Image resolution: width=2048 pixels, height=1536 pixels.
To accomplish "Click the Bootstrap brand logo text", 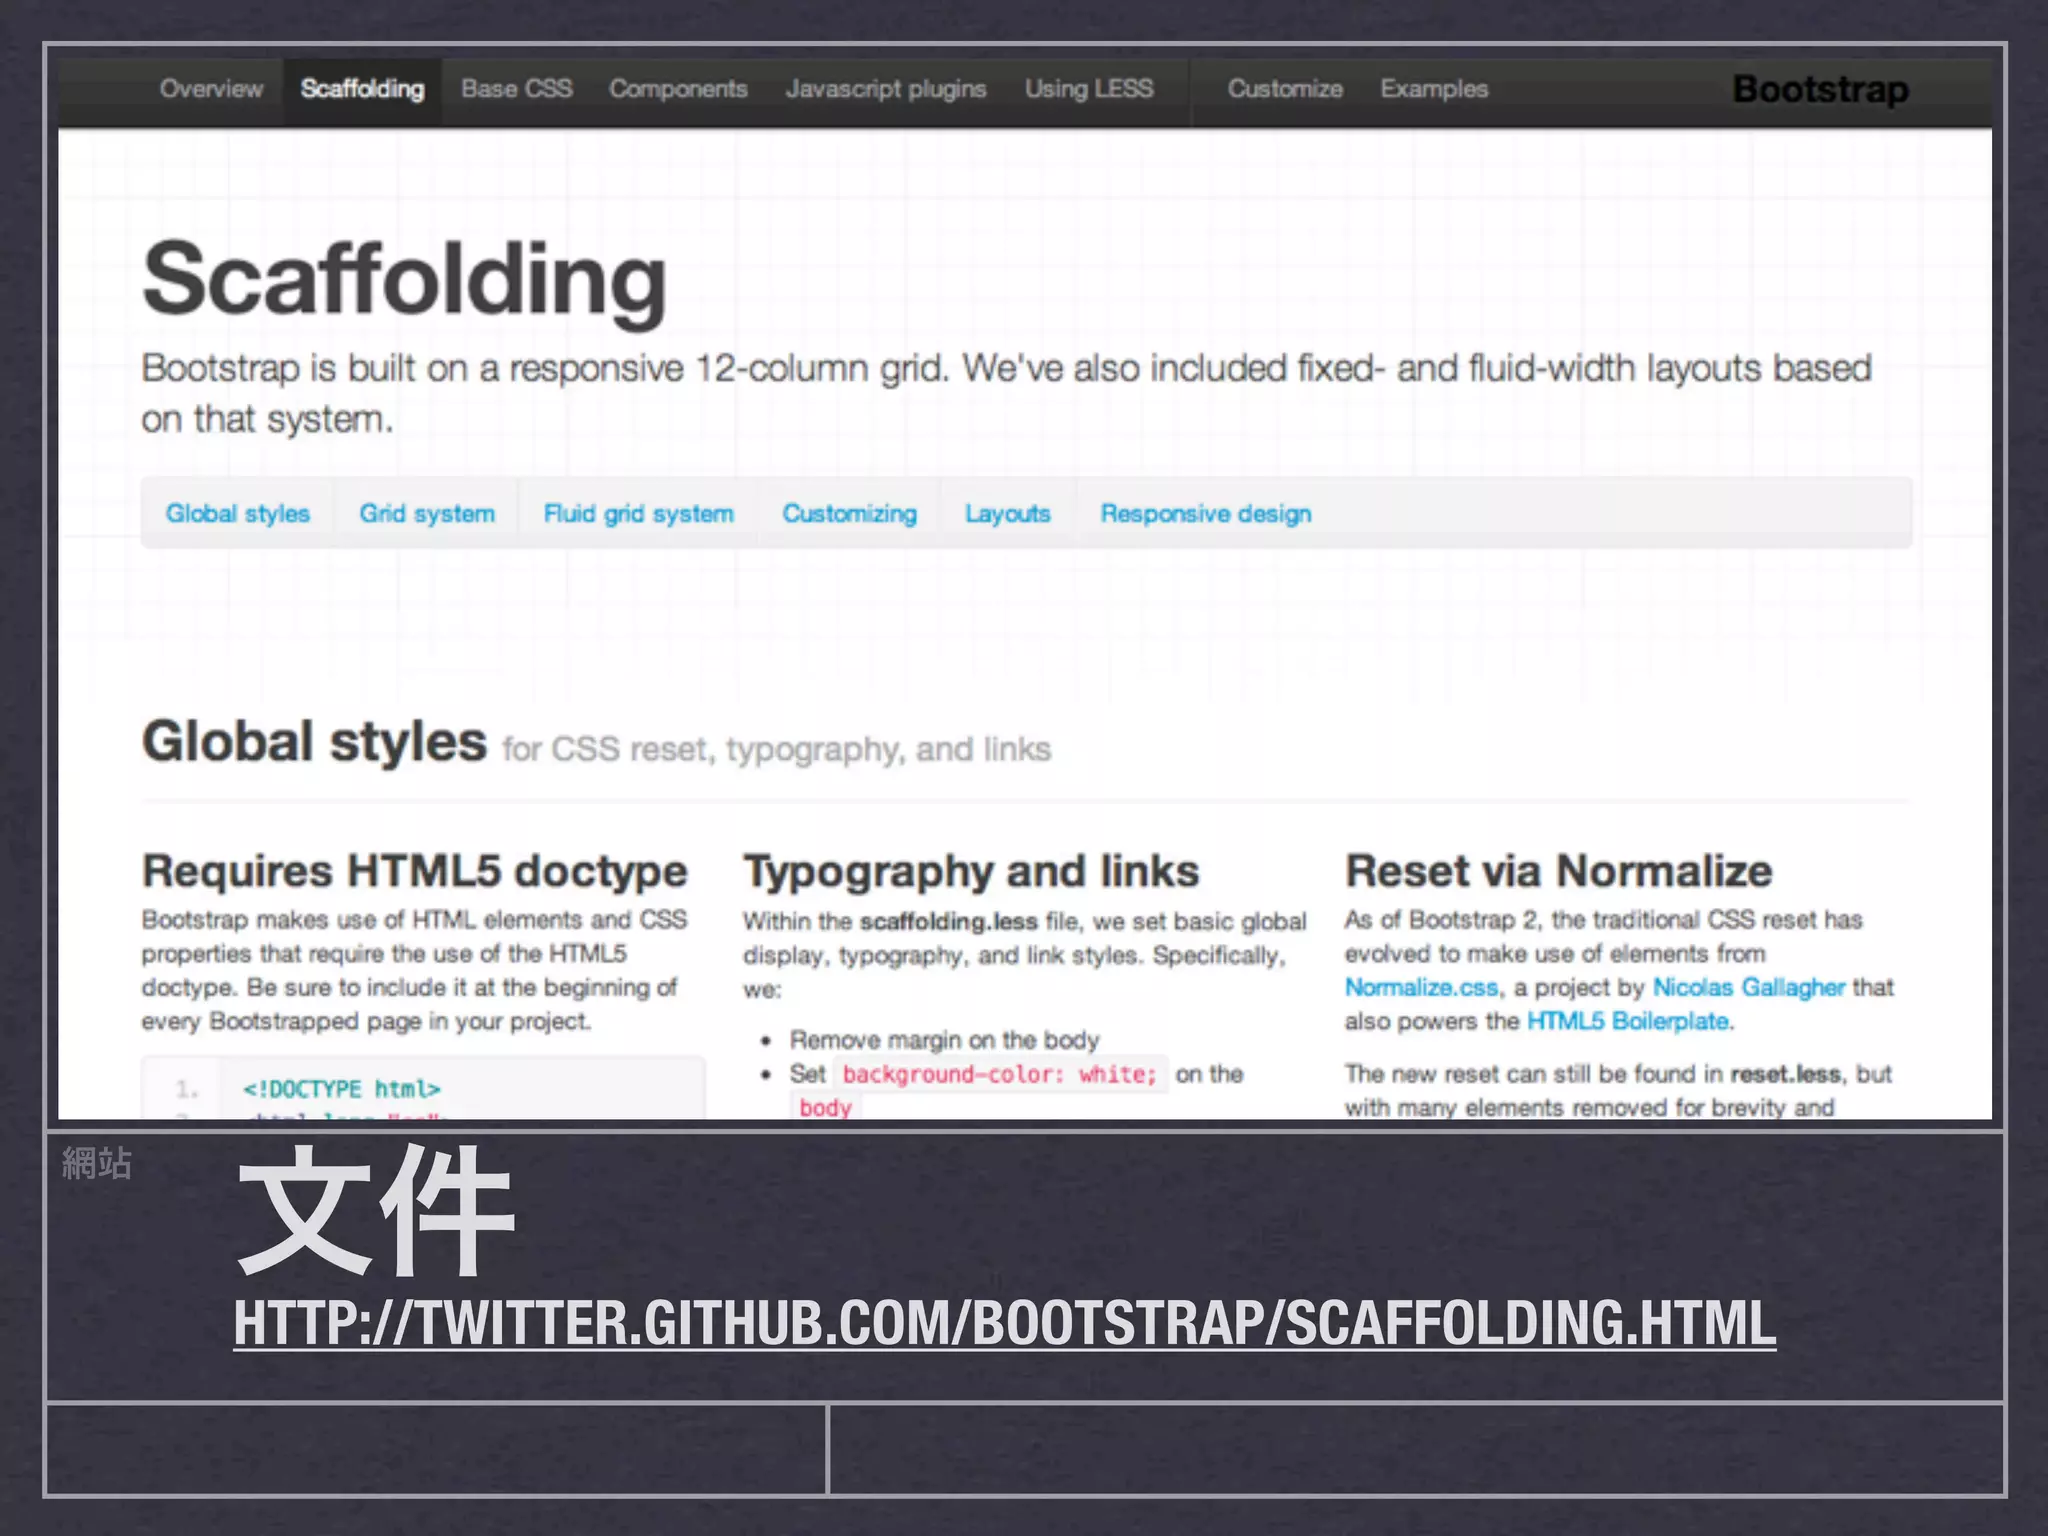I will [1821, 90].
